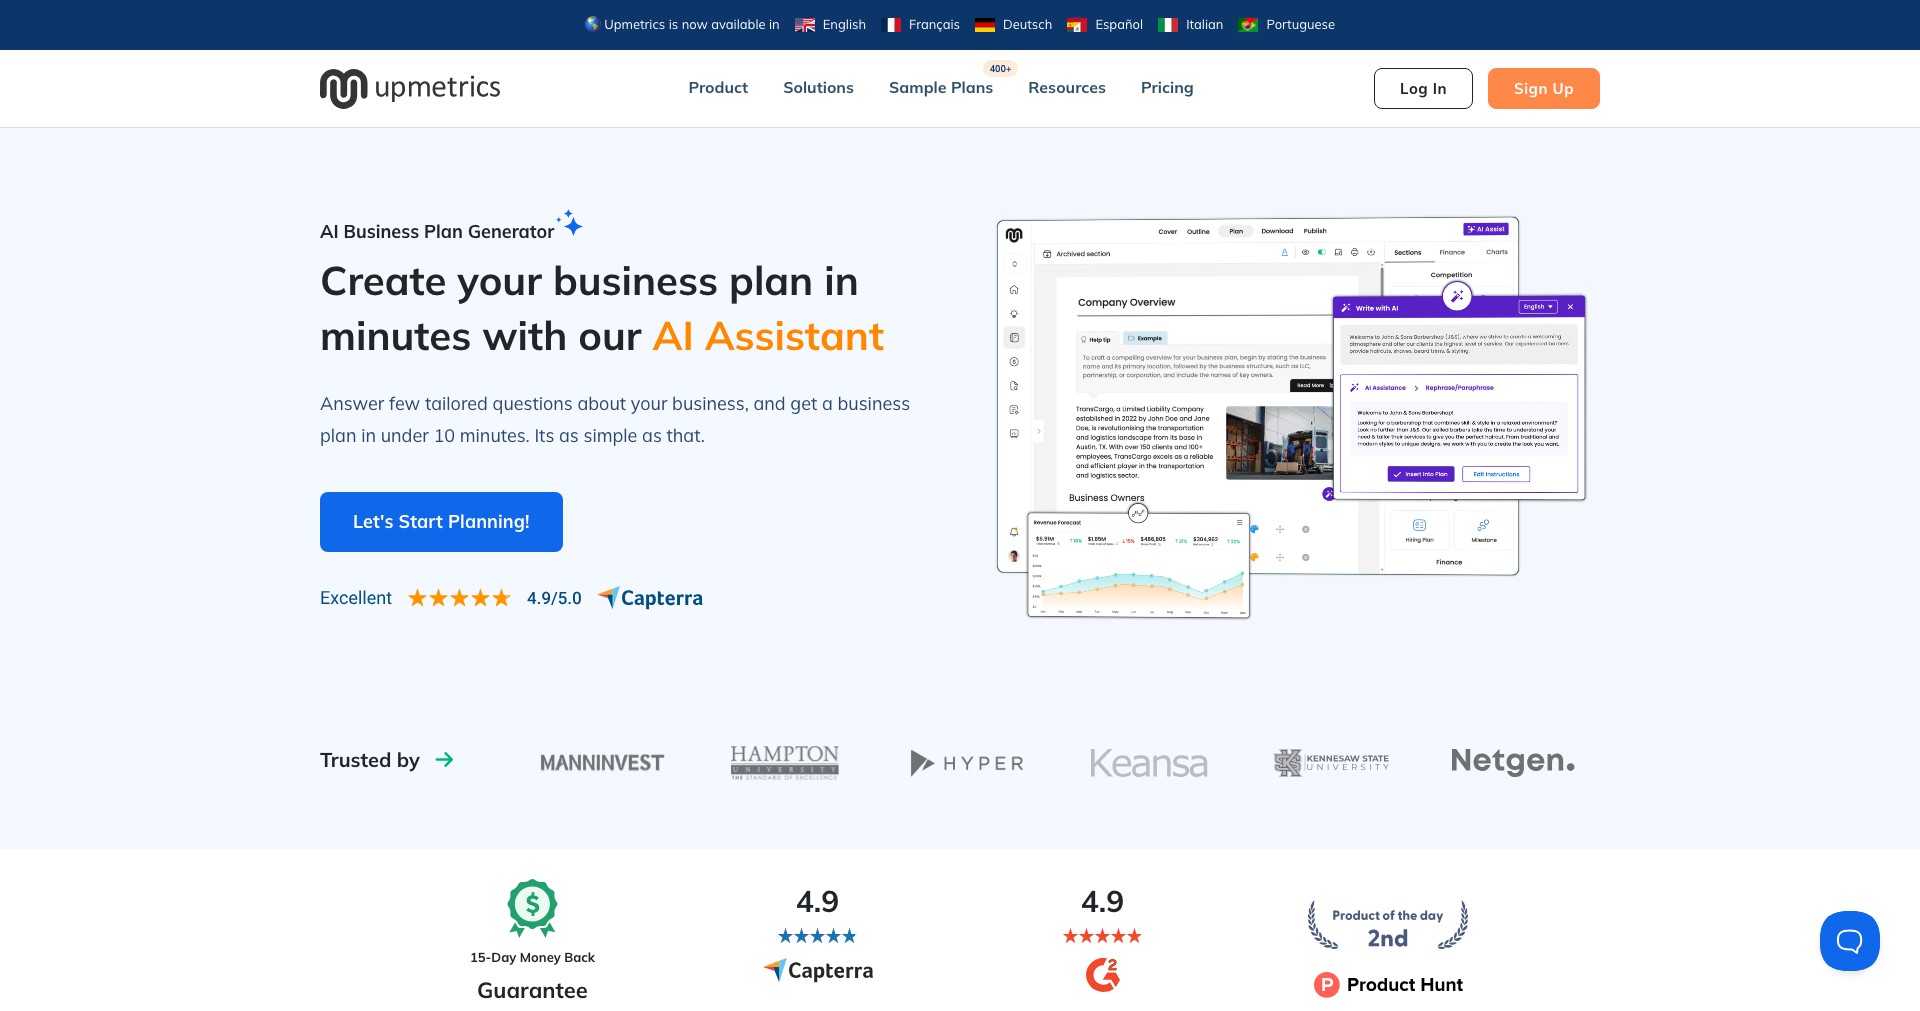Click Let's Start Planning button
1920x1011 pixels.
(441, 522)
